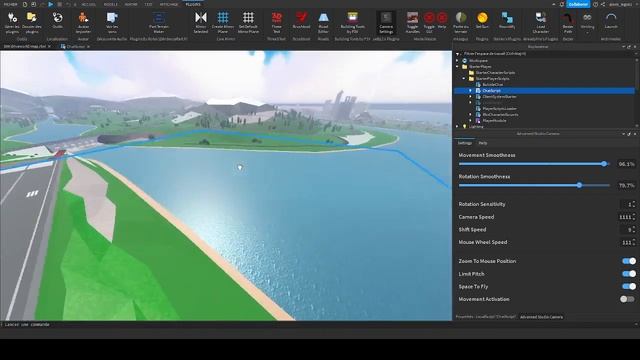Open Dossier des plugins folder
640x360 pixels.
[x=31, y=22]
